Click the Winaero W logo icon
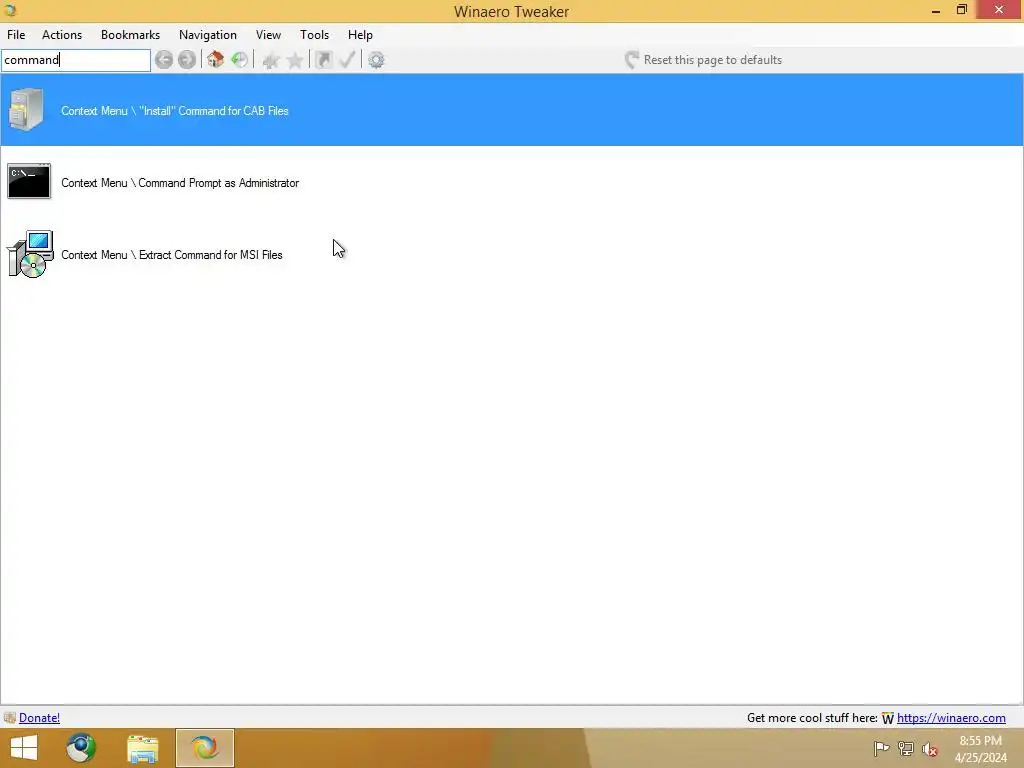 (x=888, y=718)
